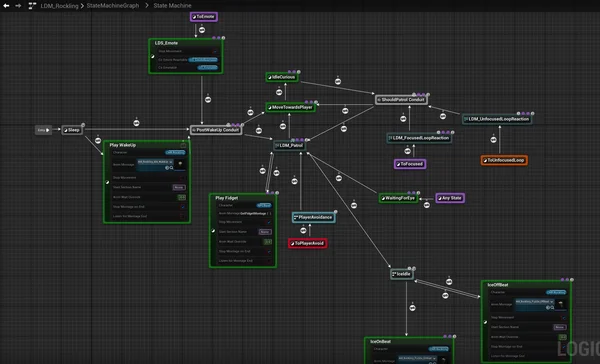
Task: Open transition rule icon from PostWakeUp Conduit to LDM_Patrol
Action: [x=259, y=131]
